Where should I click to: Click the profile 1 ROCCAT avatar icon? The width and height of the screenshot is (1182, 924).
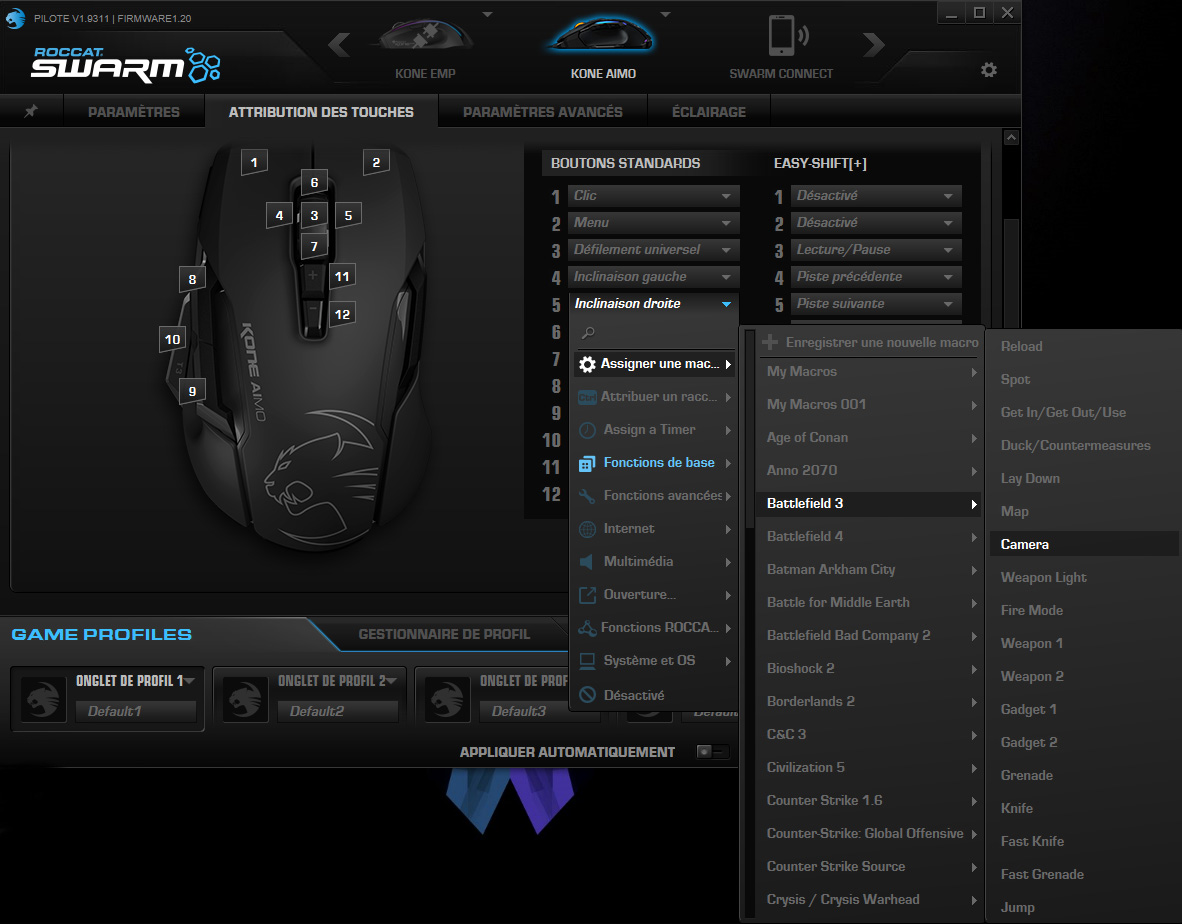(x=43, y=699)
